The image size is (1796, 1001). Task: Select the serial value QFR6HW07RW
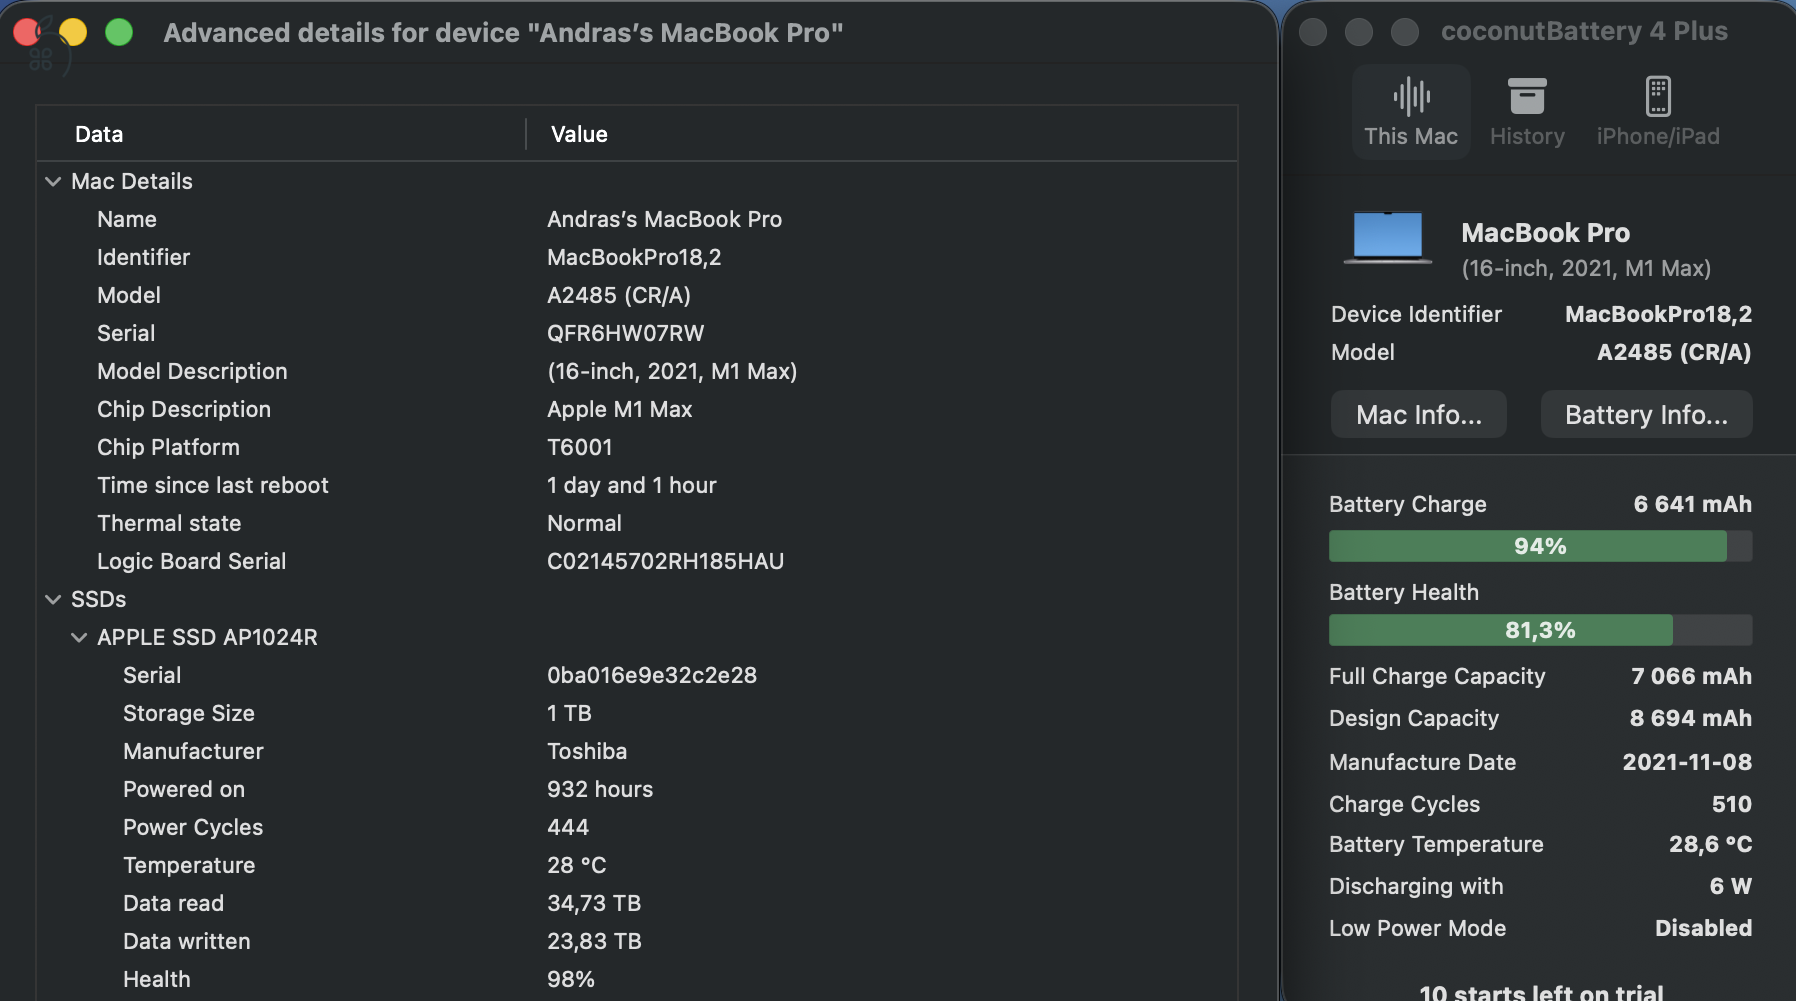pos(625,333)
